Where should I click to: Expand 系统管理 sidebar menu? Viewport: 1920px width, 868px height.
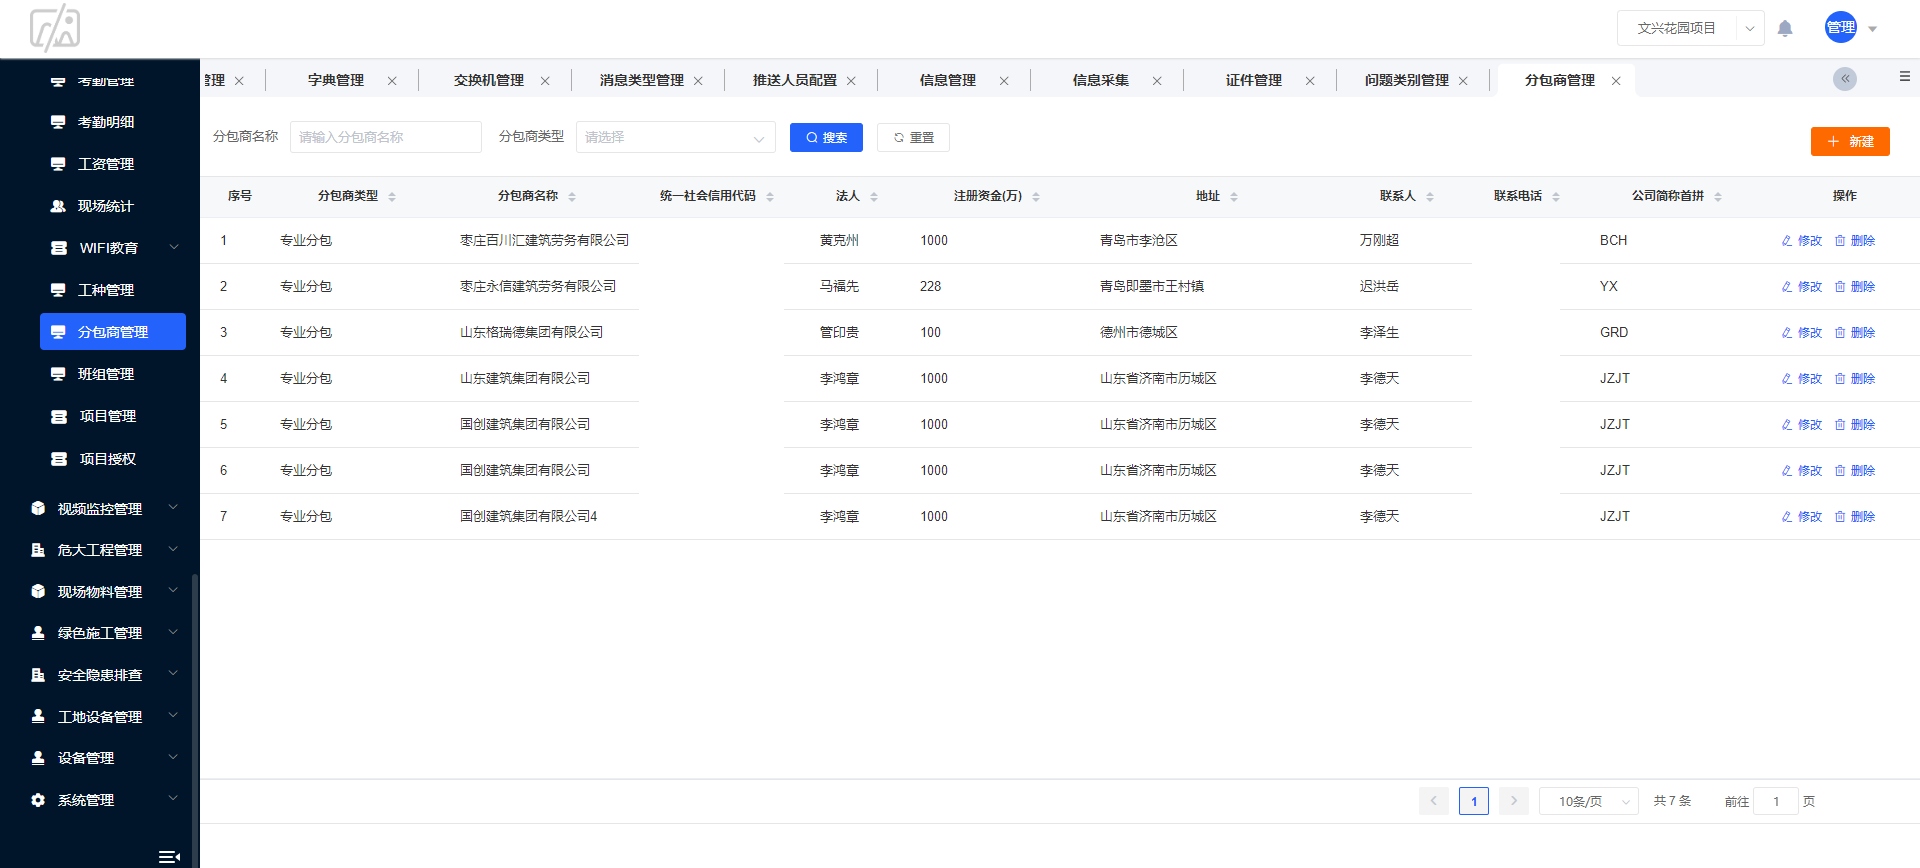coord(173,799)
